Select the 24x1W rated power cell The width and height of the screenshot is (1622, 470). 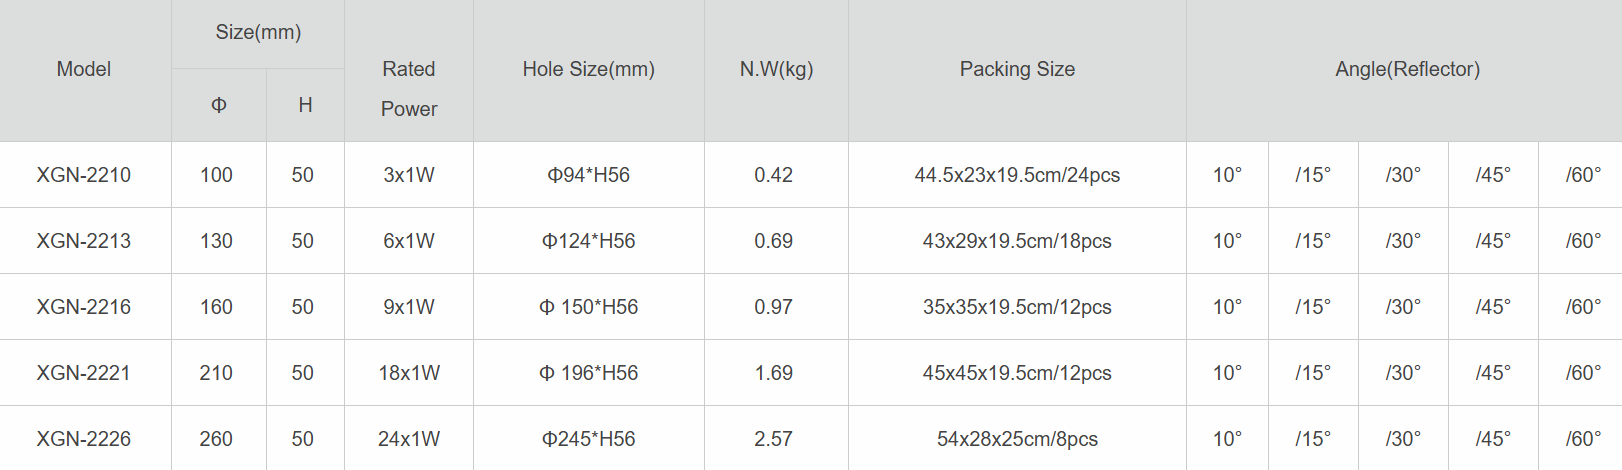pos(409,439)
